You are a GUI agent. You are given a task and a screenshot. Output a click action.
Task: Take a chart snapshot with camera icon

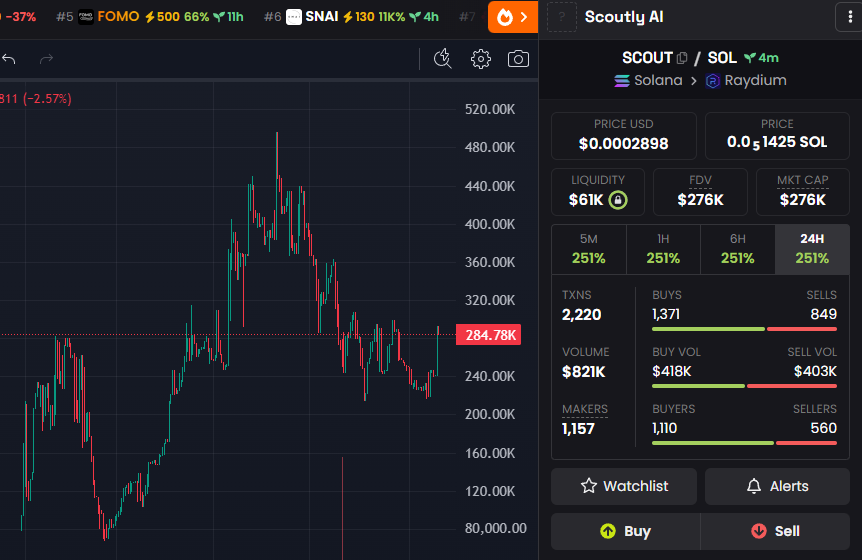coord(518,59)
